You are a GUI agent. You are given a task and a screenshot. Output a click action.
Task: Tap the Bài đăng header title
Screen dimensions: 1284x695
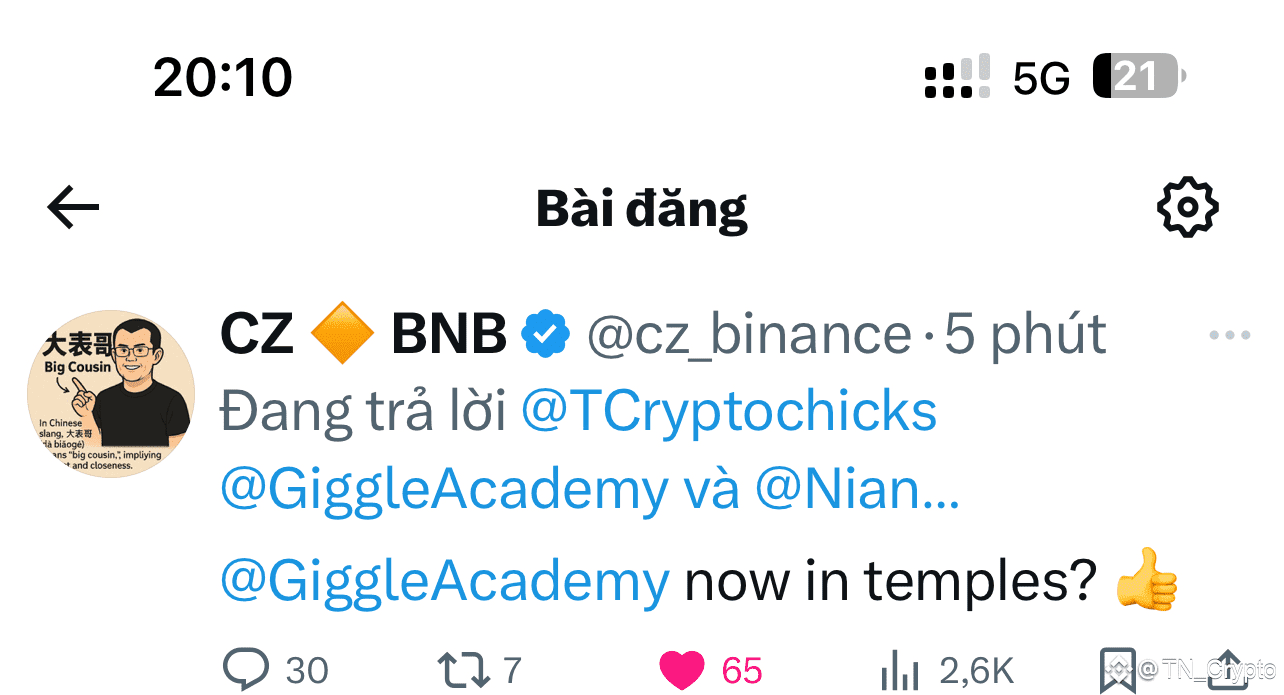tap(642, 208)
